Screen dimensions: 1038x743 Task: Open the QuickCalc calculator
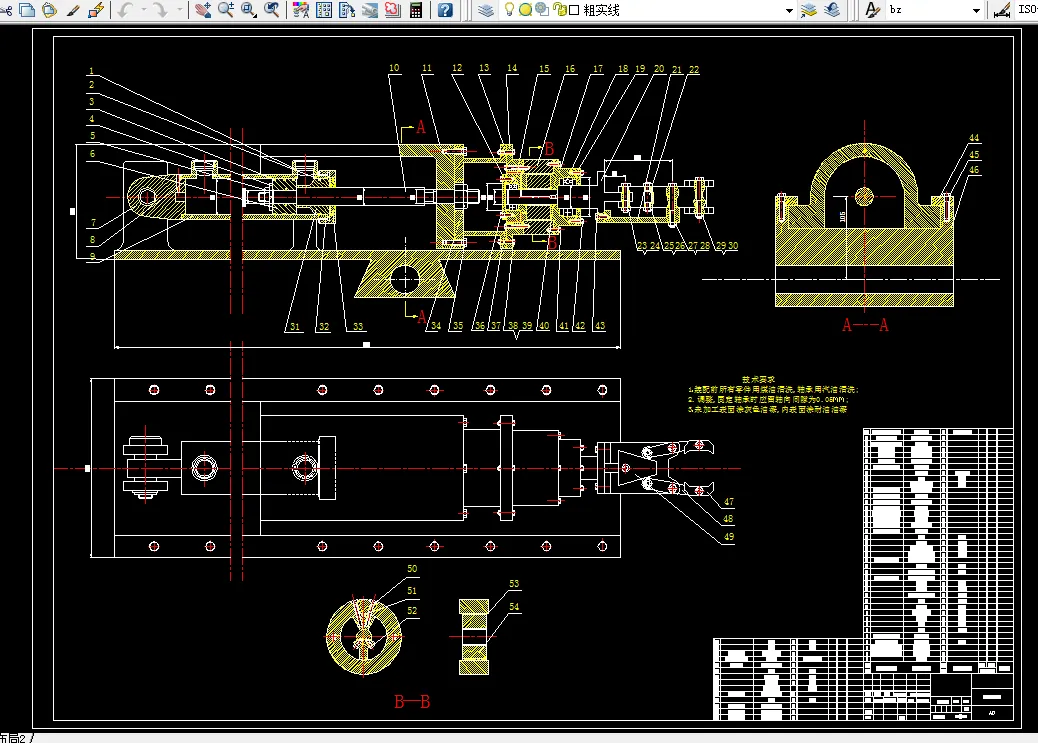(416, 10)
